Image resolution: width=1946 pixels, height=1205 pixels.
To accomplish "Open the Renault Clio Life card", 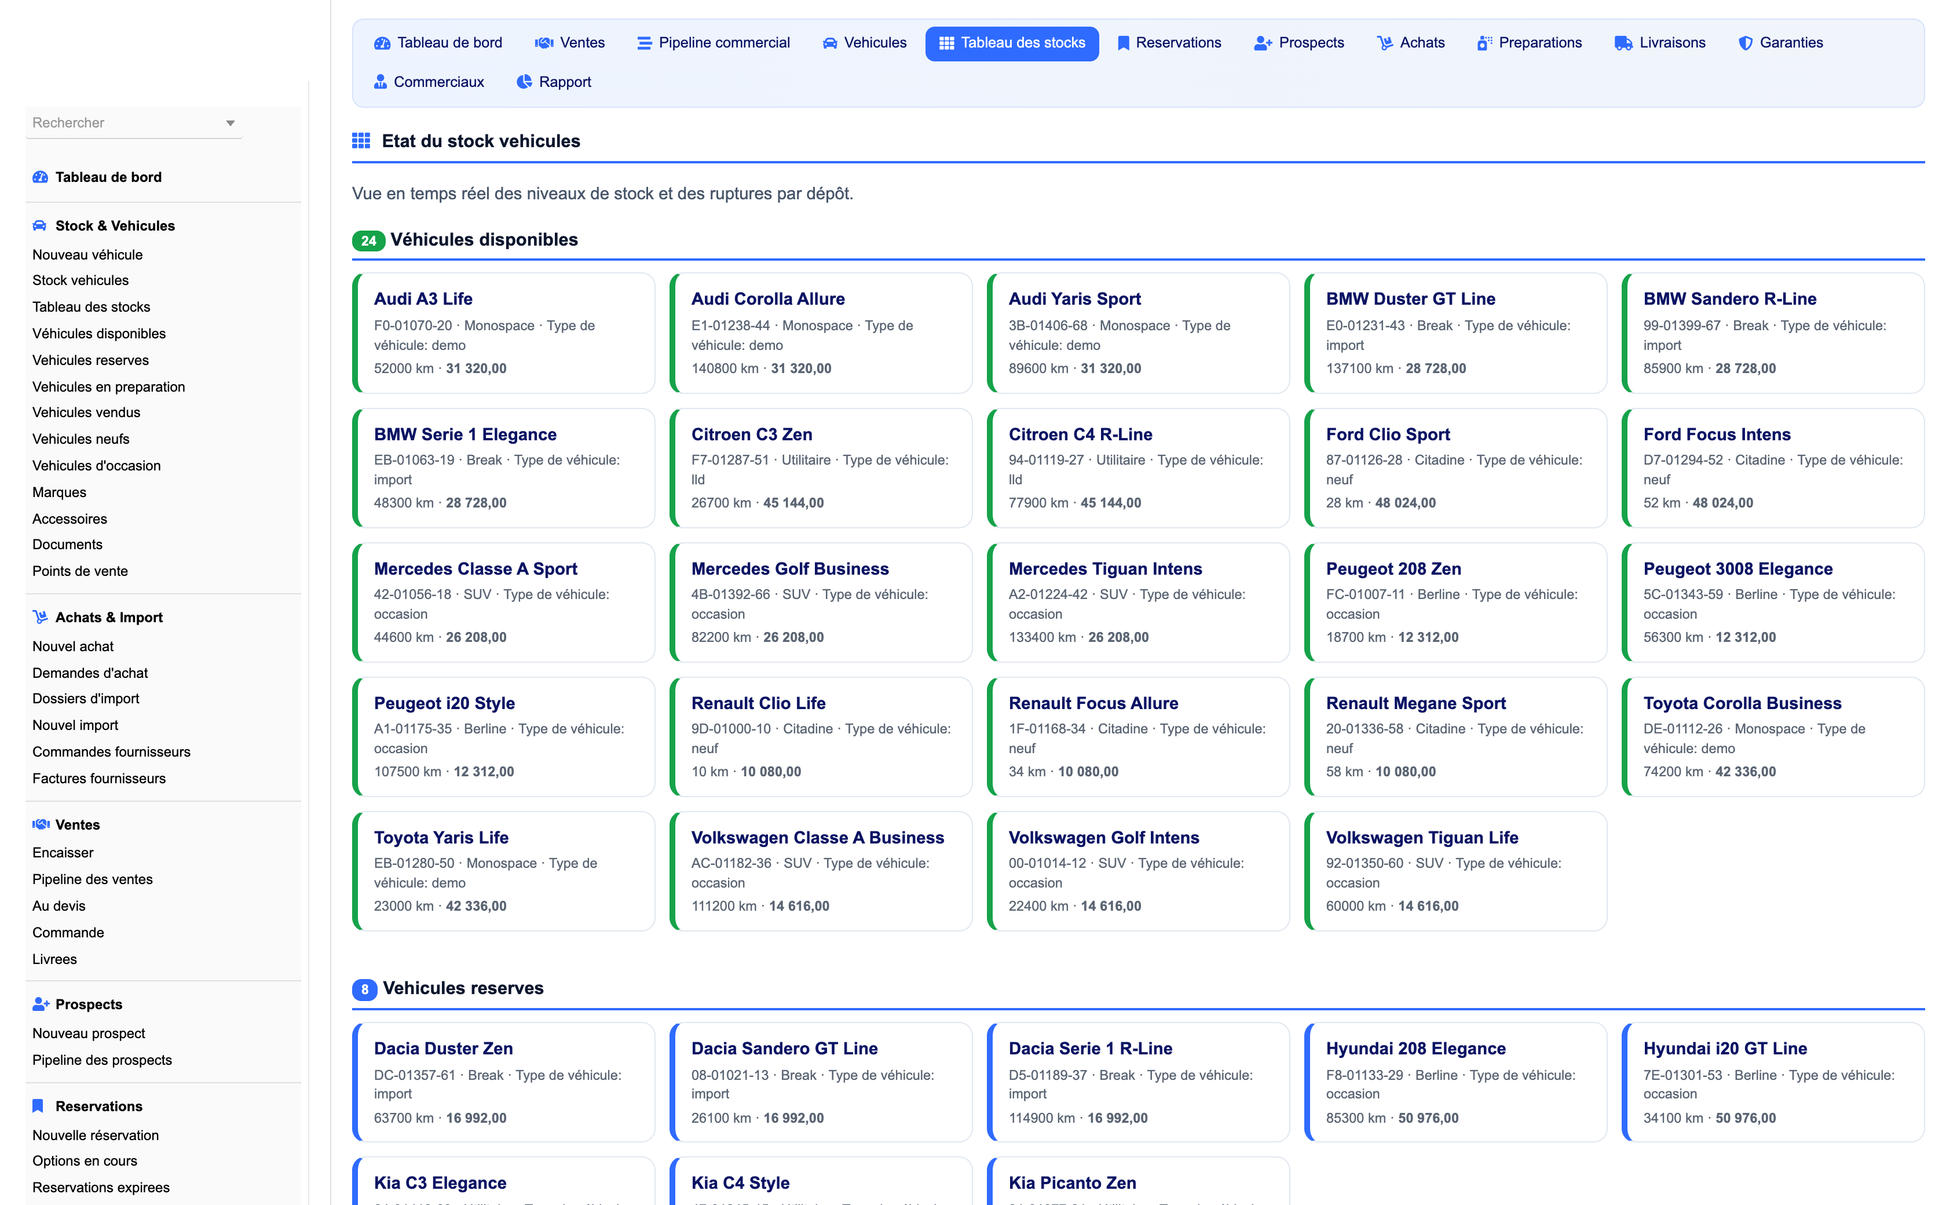I will 821,737.
